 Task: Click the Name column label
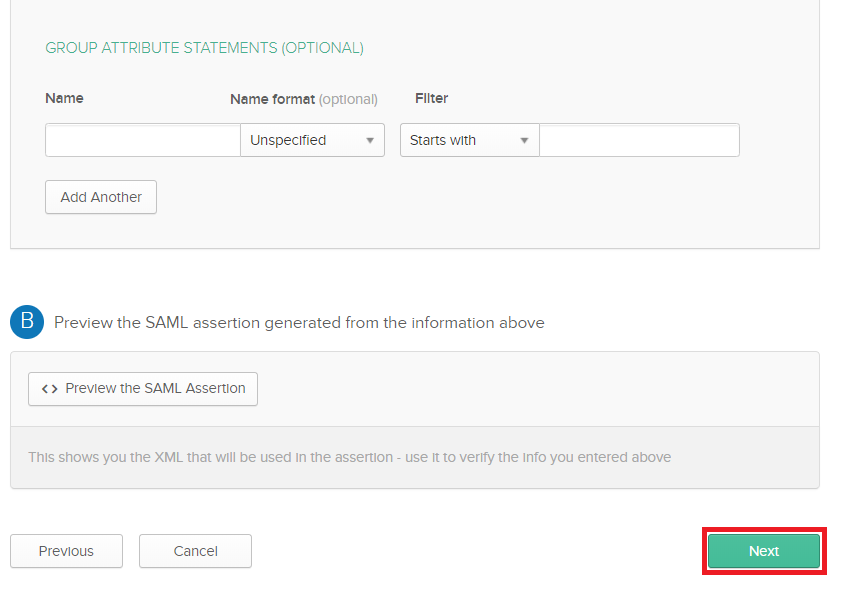coord(64,98)
